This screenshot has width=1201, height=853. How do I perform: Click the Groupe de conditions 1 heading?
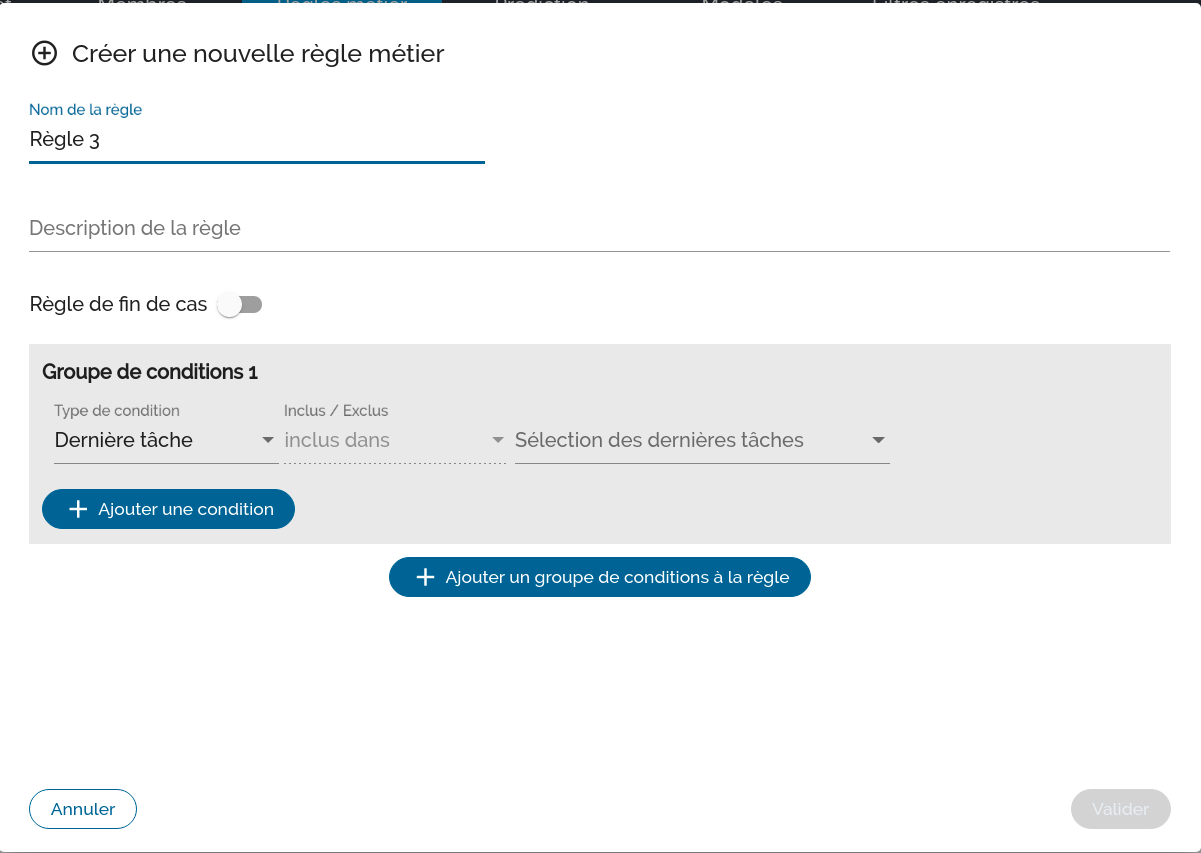(150, 372)
